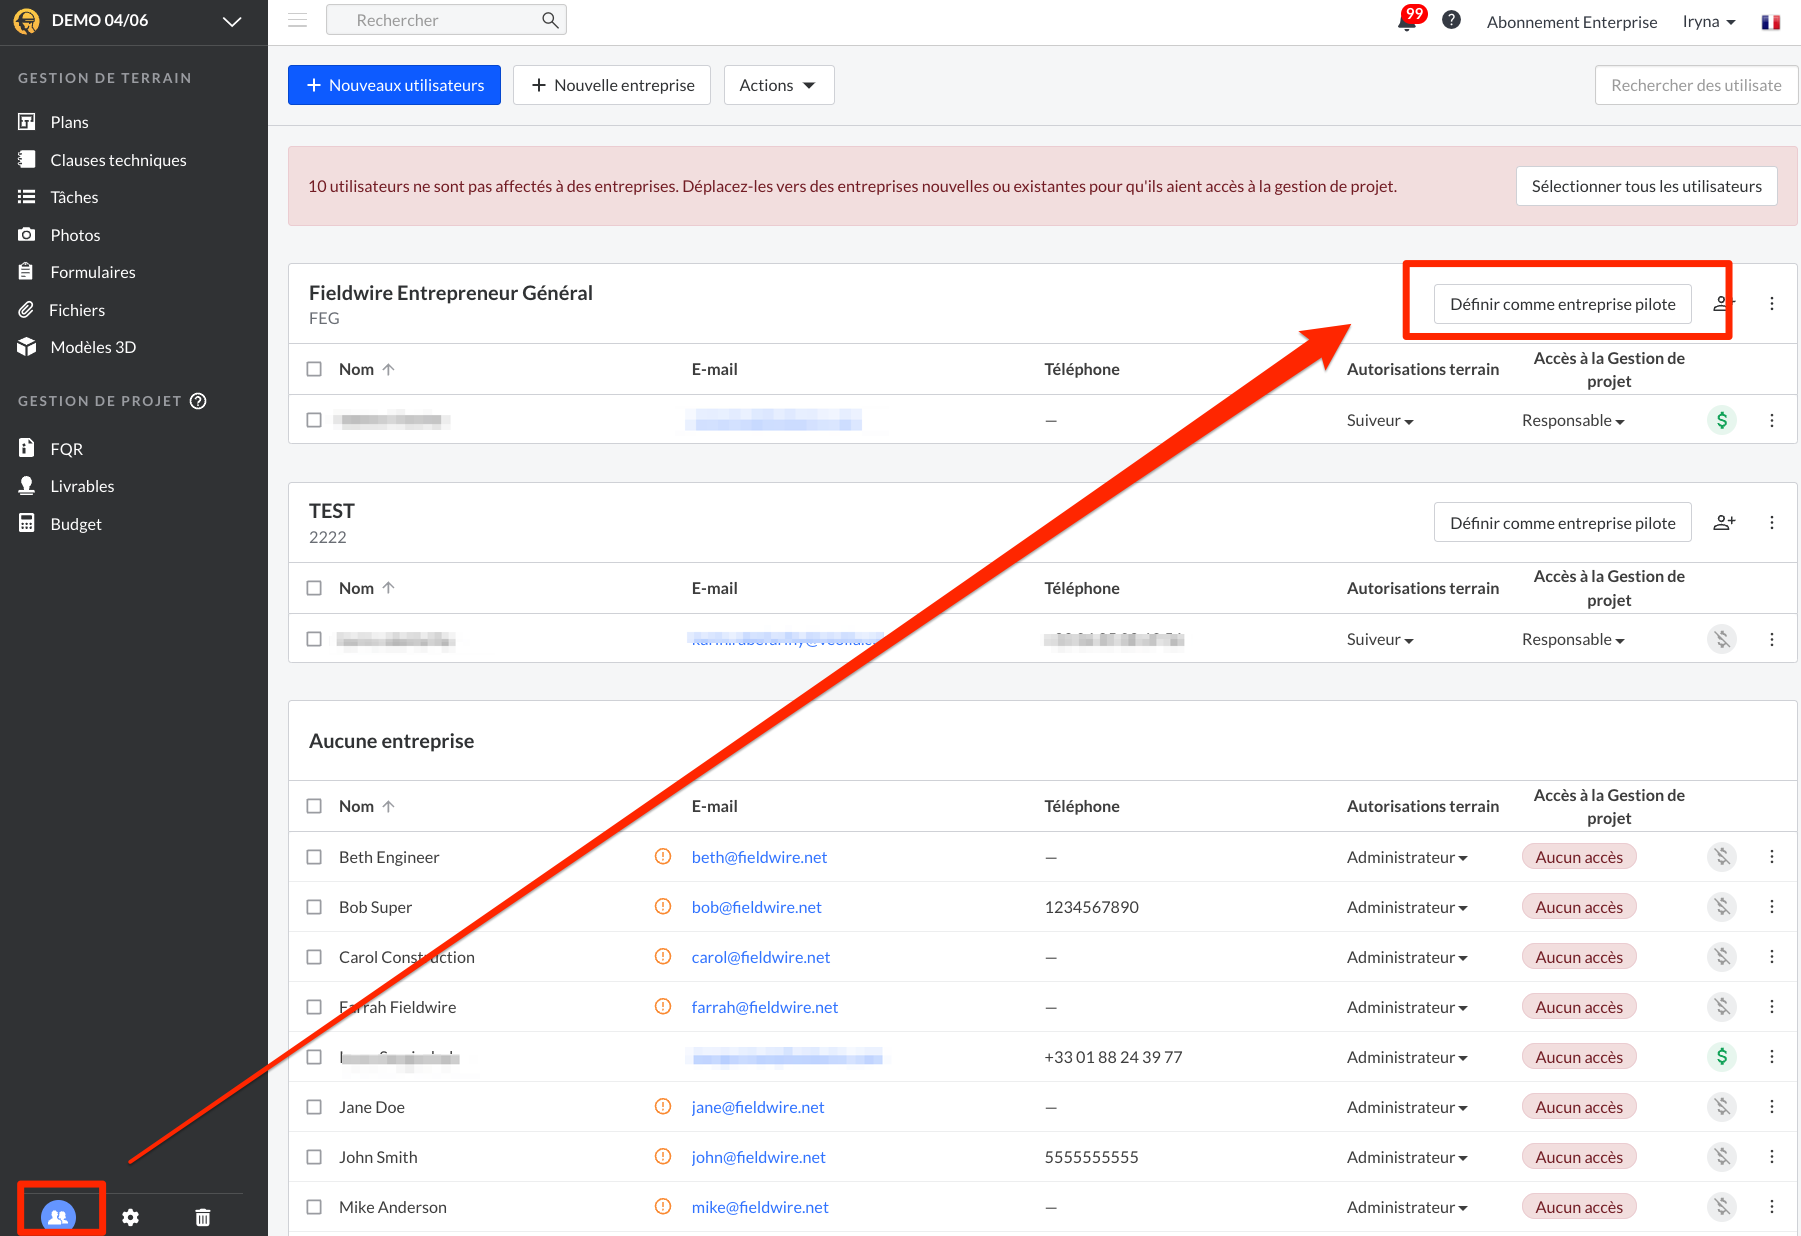Screen dimensions: 1801x1236
Task: Select the John Smith checkbox
Action: click(x=314, y=1157)
